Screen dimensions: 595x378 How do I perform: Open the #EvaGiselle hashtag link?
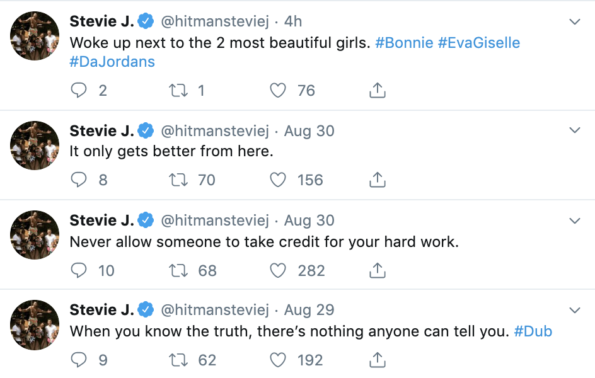coord(479,43)
